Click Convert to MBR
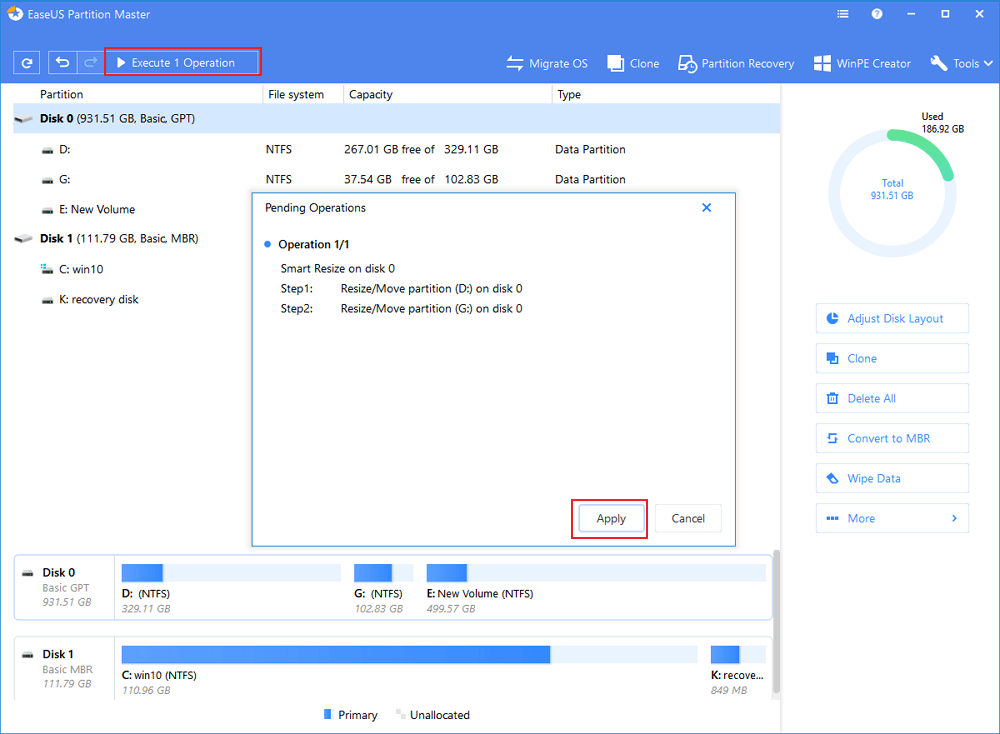 coord(892,438)
